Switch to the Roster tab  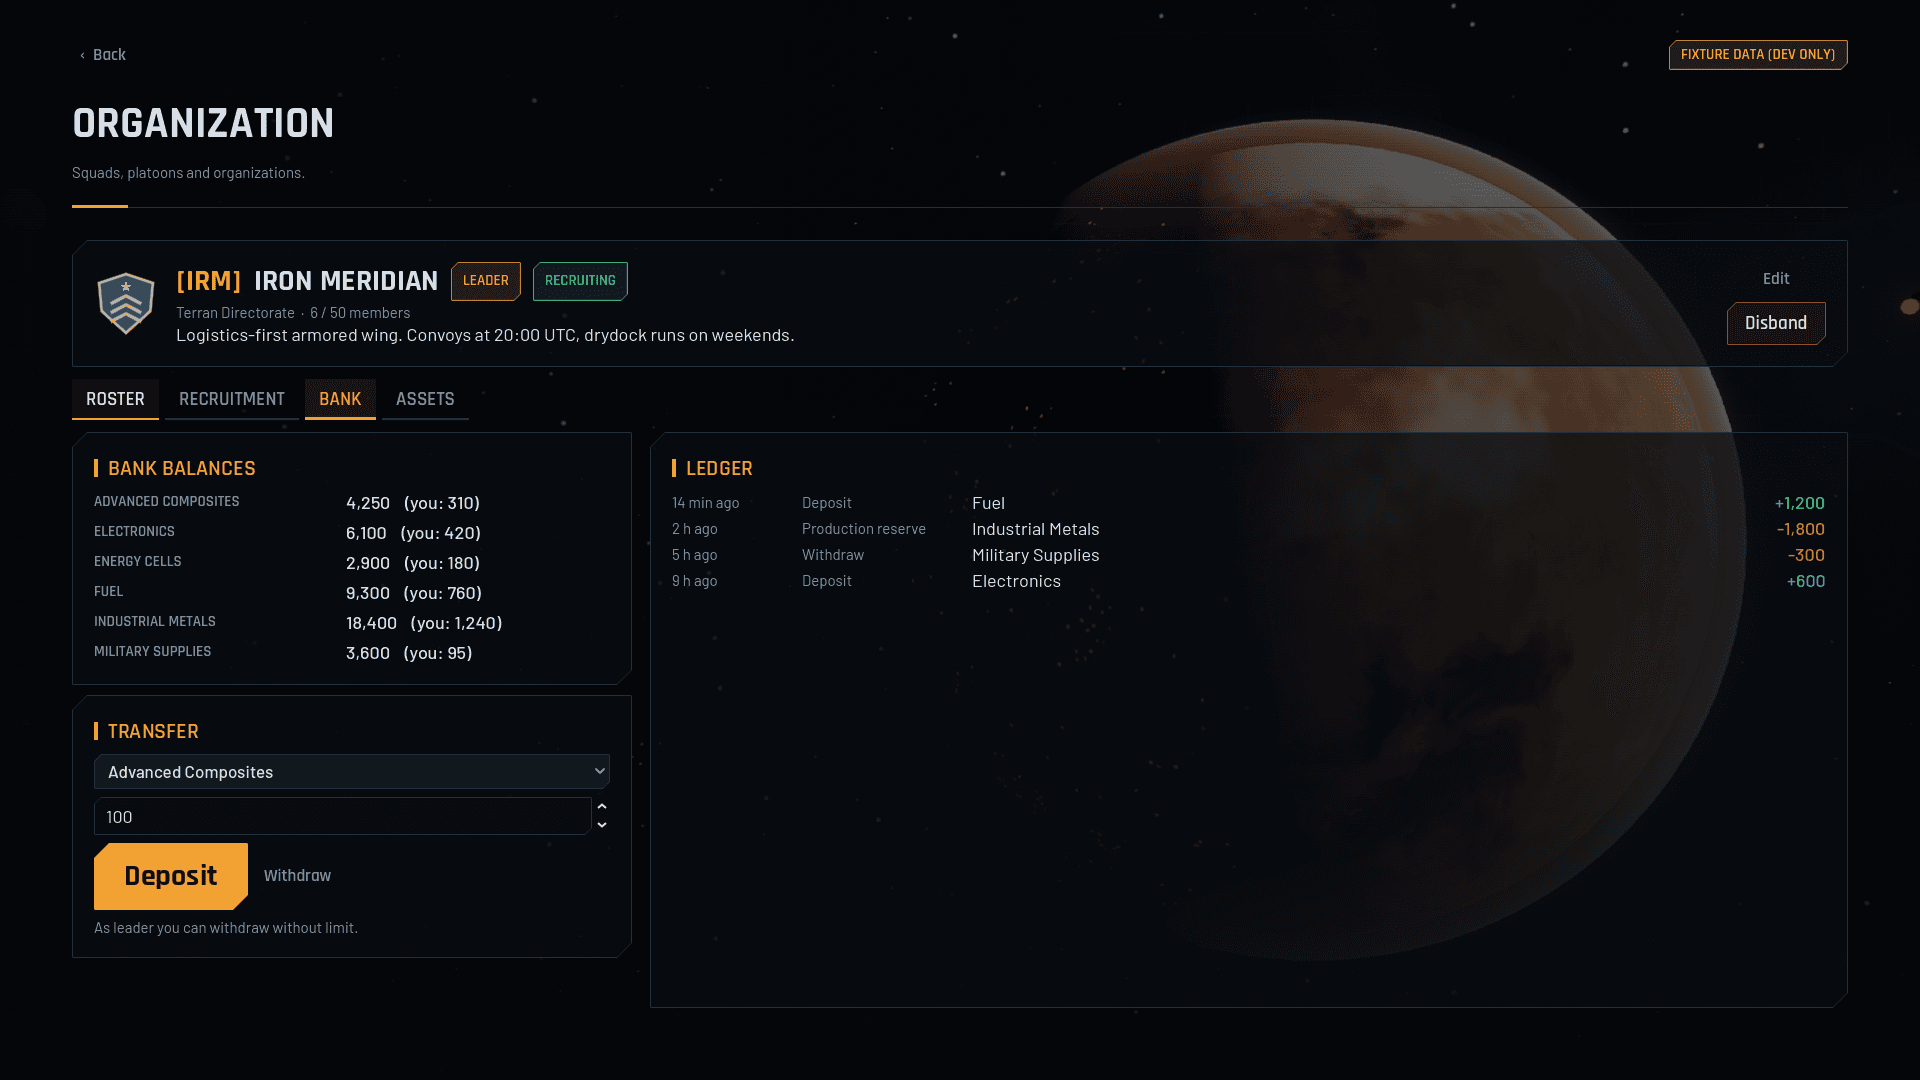tap(115, 399)
